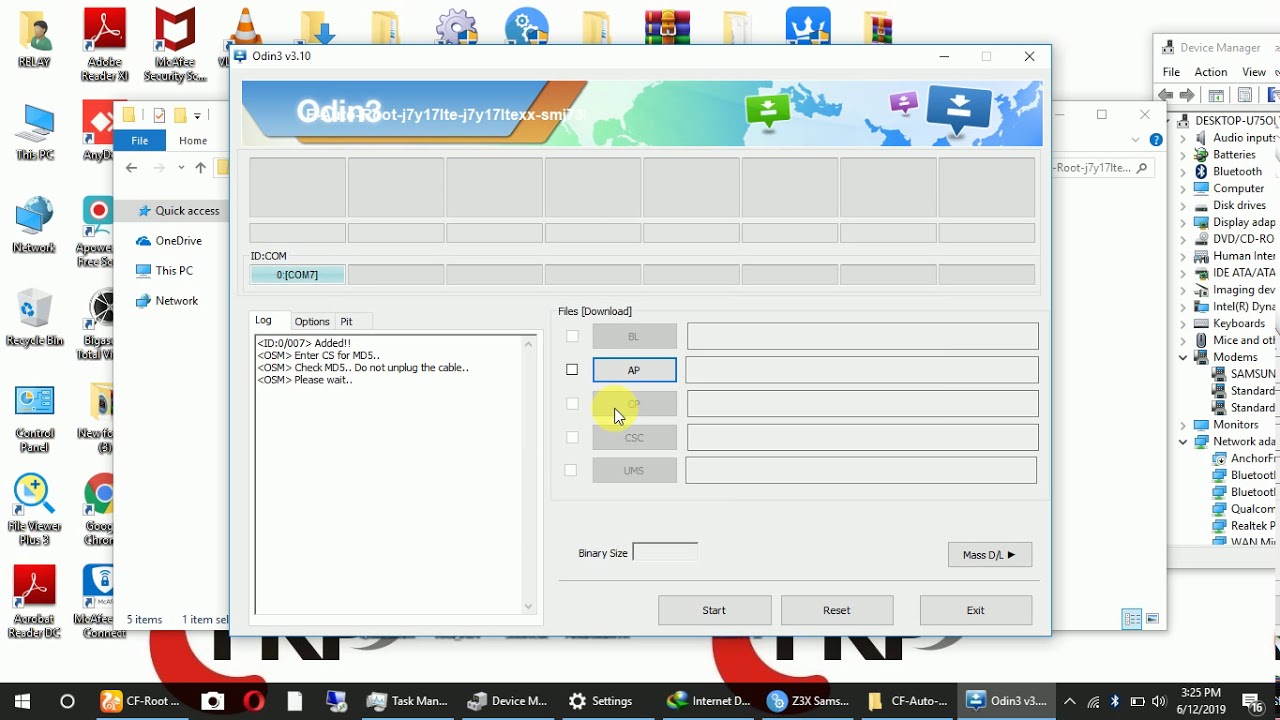The width and height of the screenshot is (1280, 720).
Task: Open the Notification Center in the taskbar
Action: coord(1252,701)
